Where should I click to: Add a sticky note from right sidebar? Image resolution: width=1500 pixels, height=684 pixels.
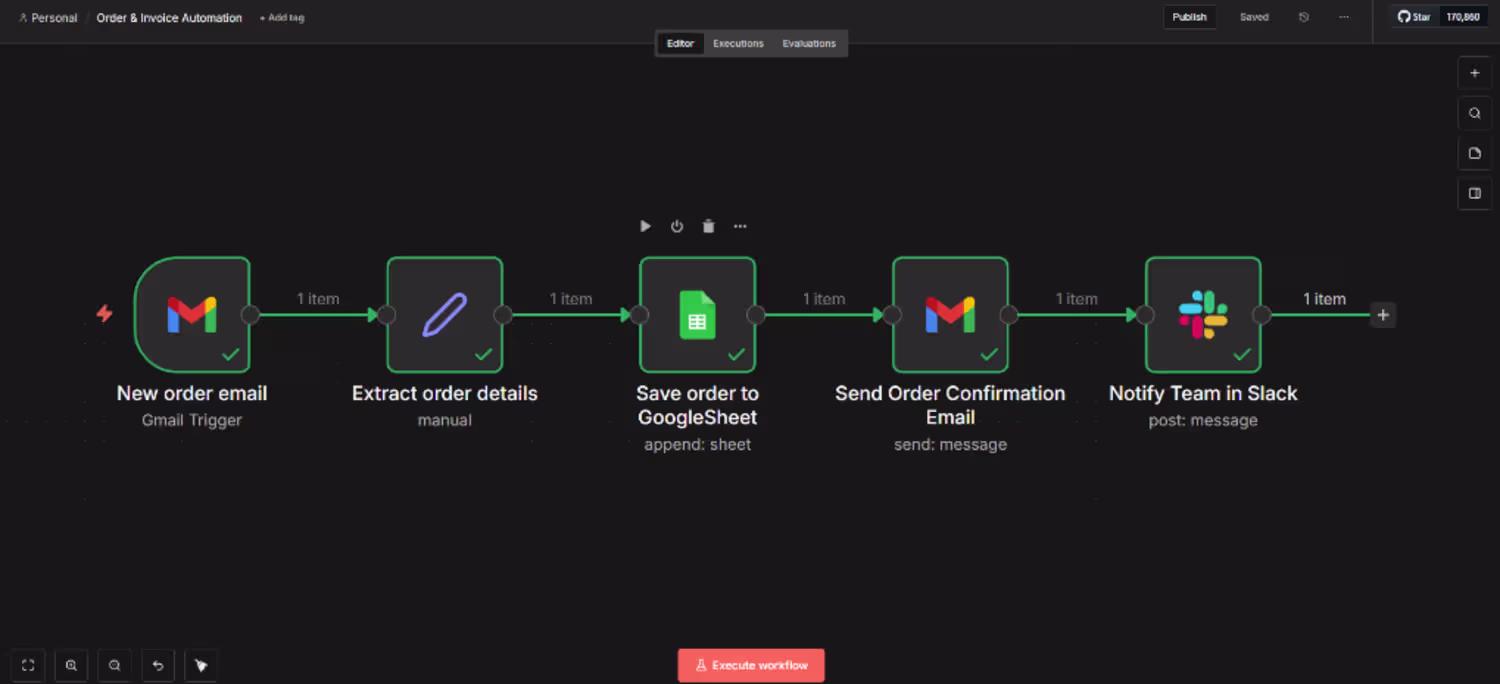tap(1474, 153)
